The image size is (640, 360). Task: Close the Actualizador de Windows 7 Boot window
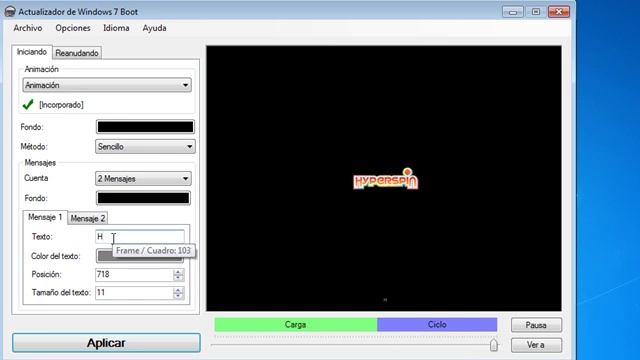(x=559, y=12)
